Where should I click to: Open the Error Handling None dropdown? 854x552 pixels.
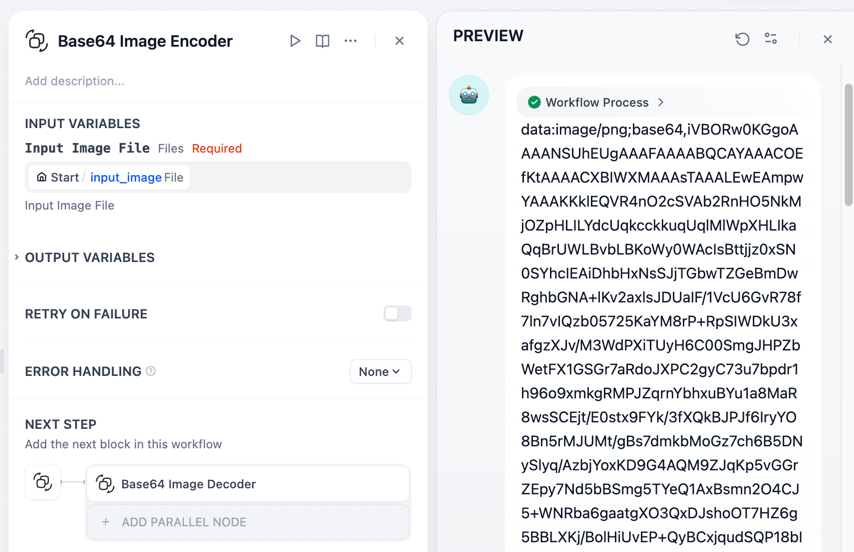380,371
